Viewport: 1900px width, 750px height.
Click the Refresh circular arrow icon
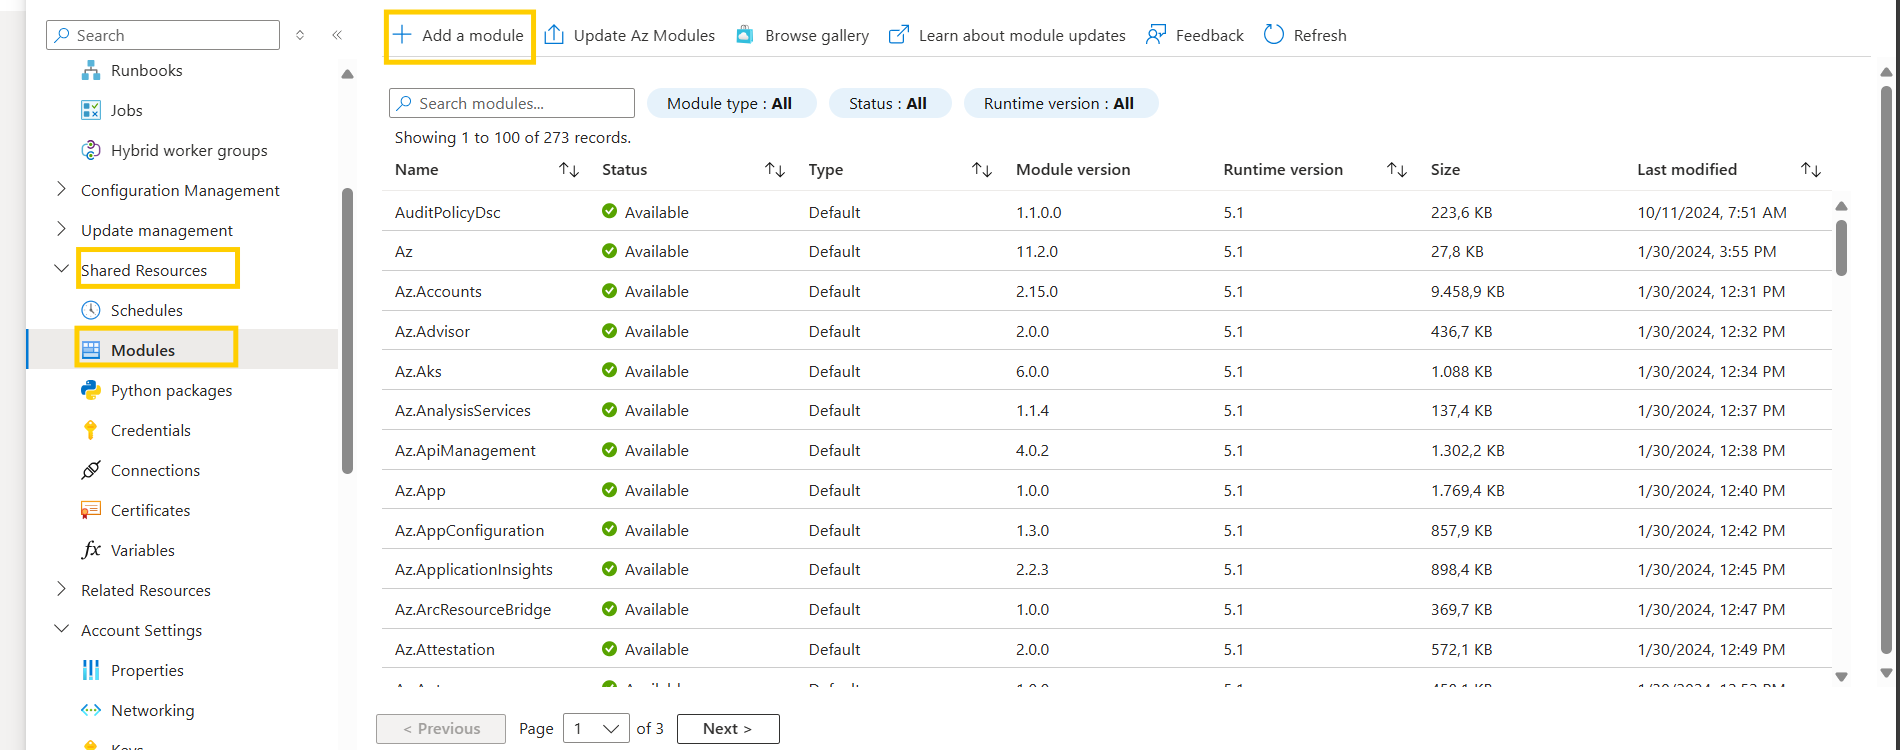1274,35
